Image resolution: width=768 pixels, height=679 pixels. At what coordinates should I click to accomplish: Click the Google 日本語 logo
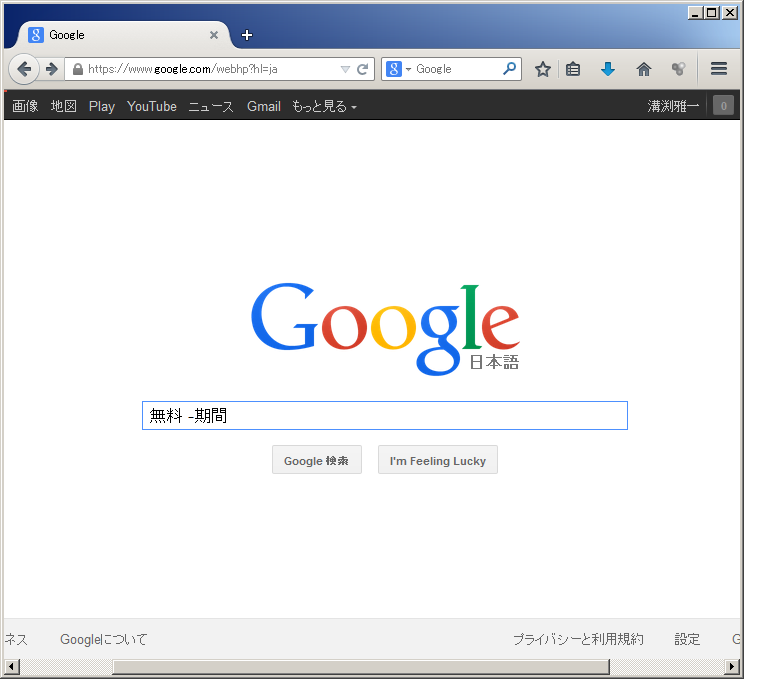[385, 329]
